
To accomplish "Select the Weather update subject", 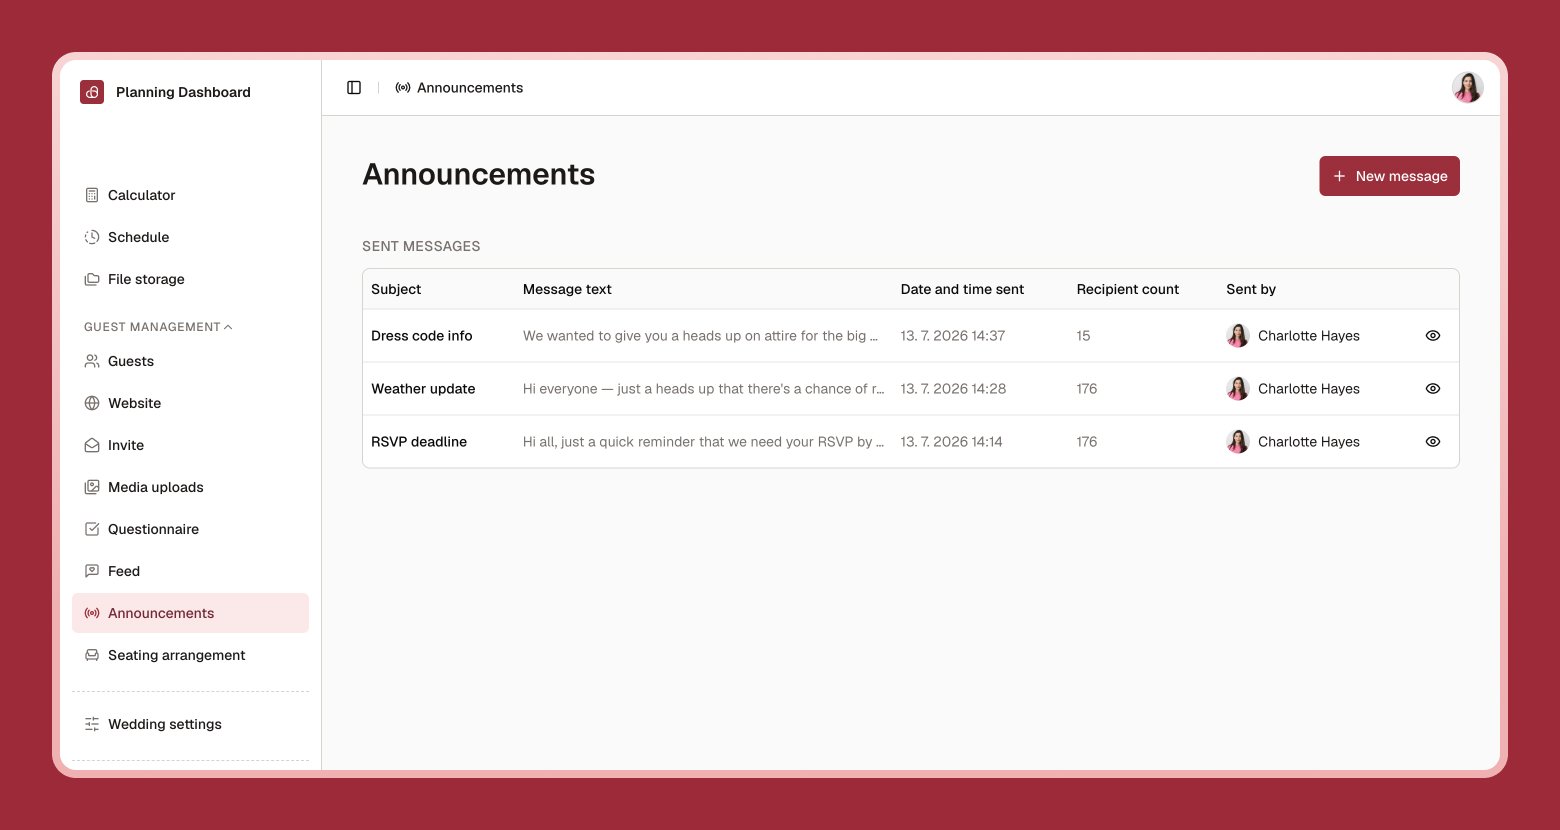I will (x=423, y=389).
